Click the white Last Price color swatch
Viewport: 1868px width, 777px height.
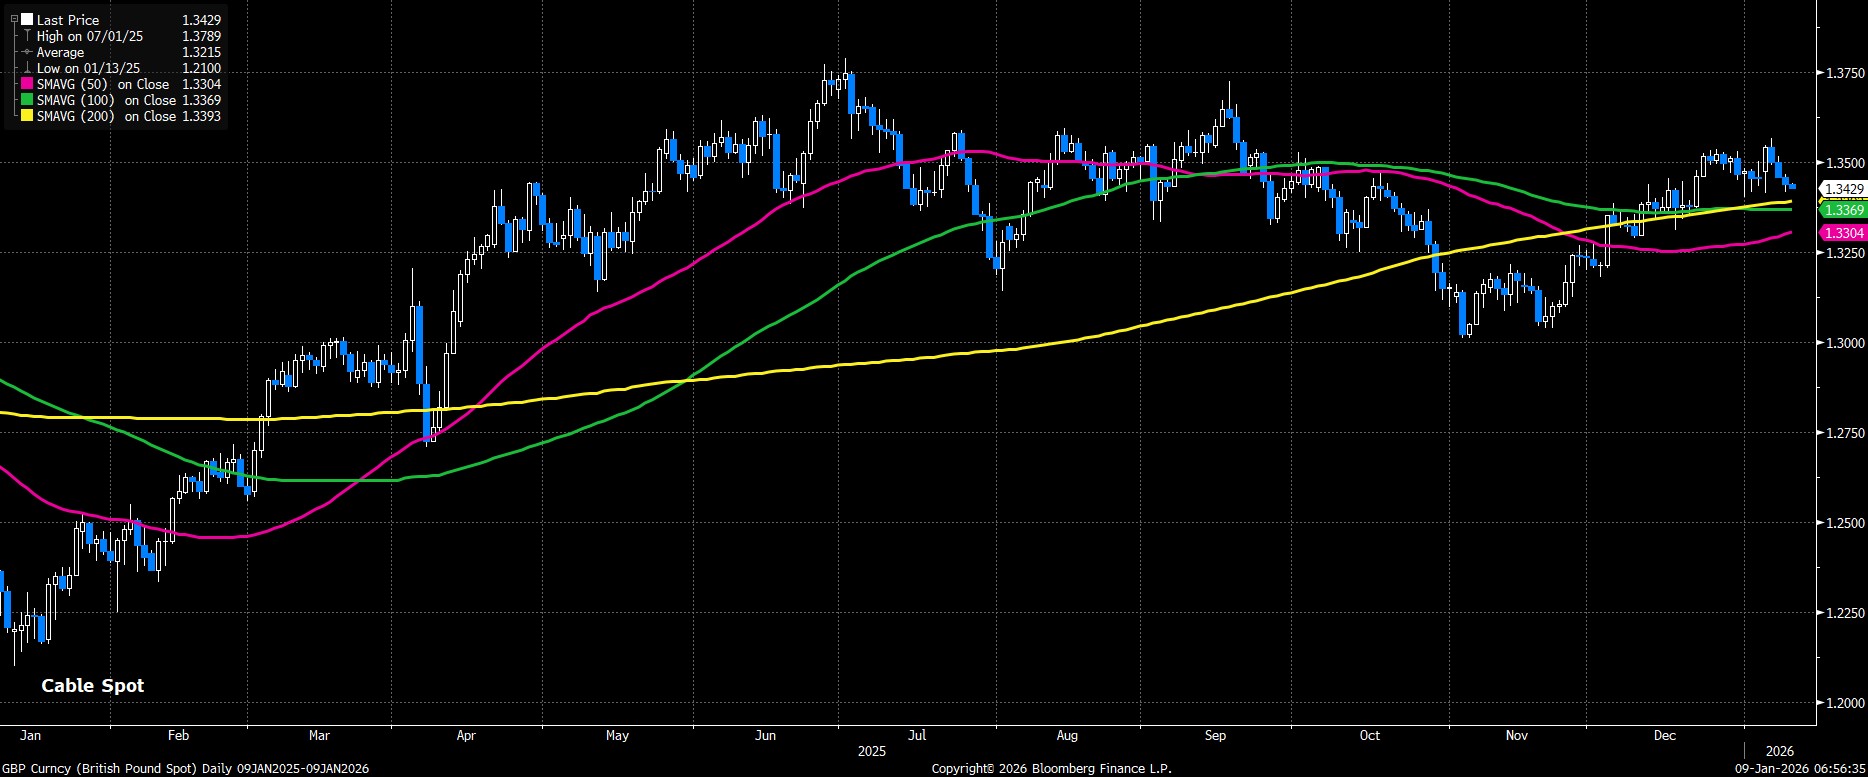27,20
